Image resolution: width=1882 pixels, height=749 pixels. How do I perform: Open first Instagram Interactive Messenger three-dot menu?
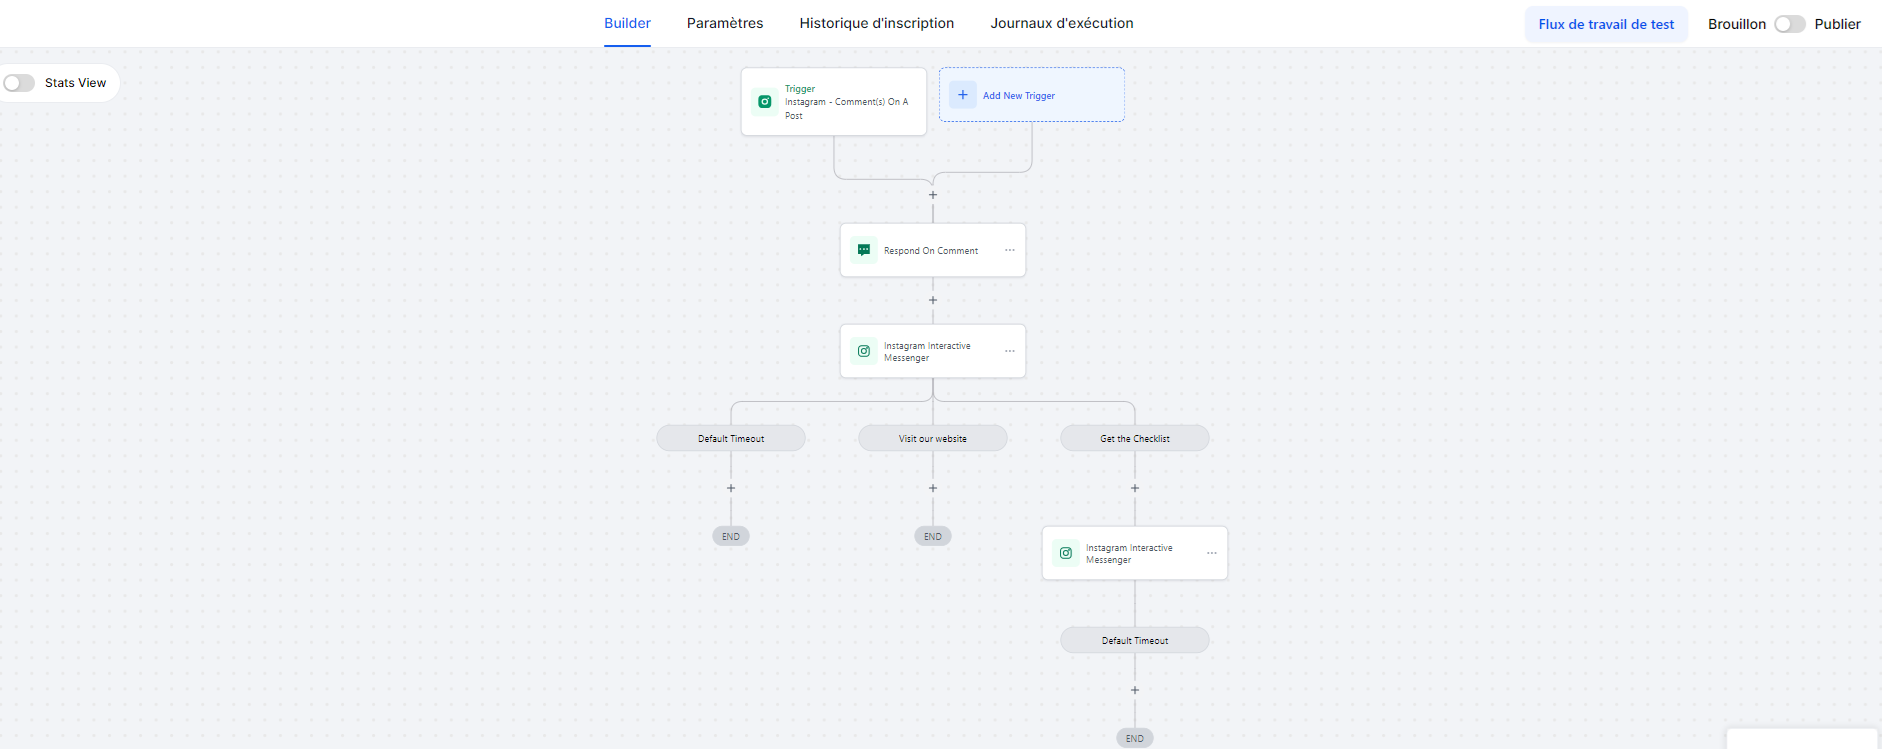(1010, 351)
